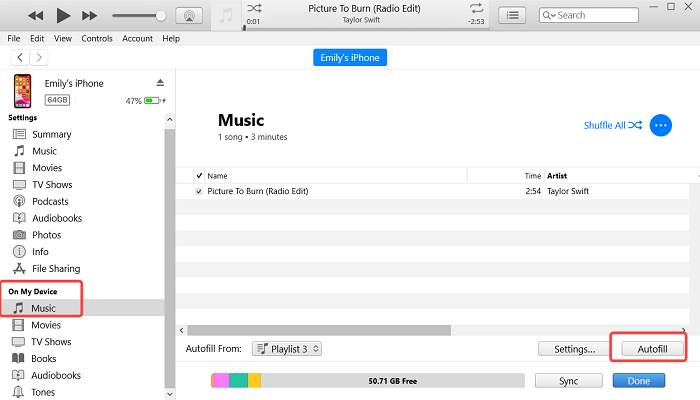Image resolution: width=700 pixels, height=400 pixels.
Task: Open the AirPlay output selector
Action: pos(189,16)
